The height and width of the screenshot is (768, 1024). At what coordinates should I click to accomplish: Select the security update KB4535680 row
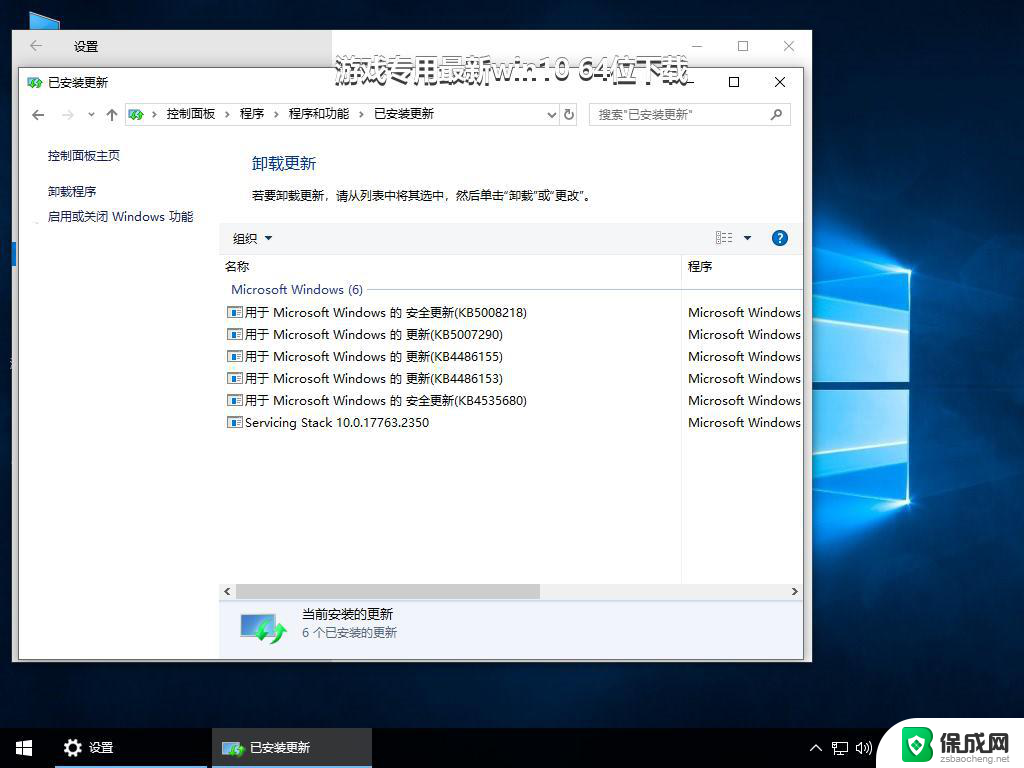tap(513, 400)
